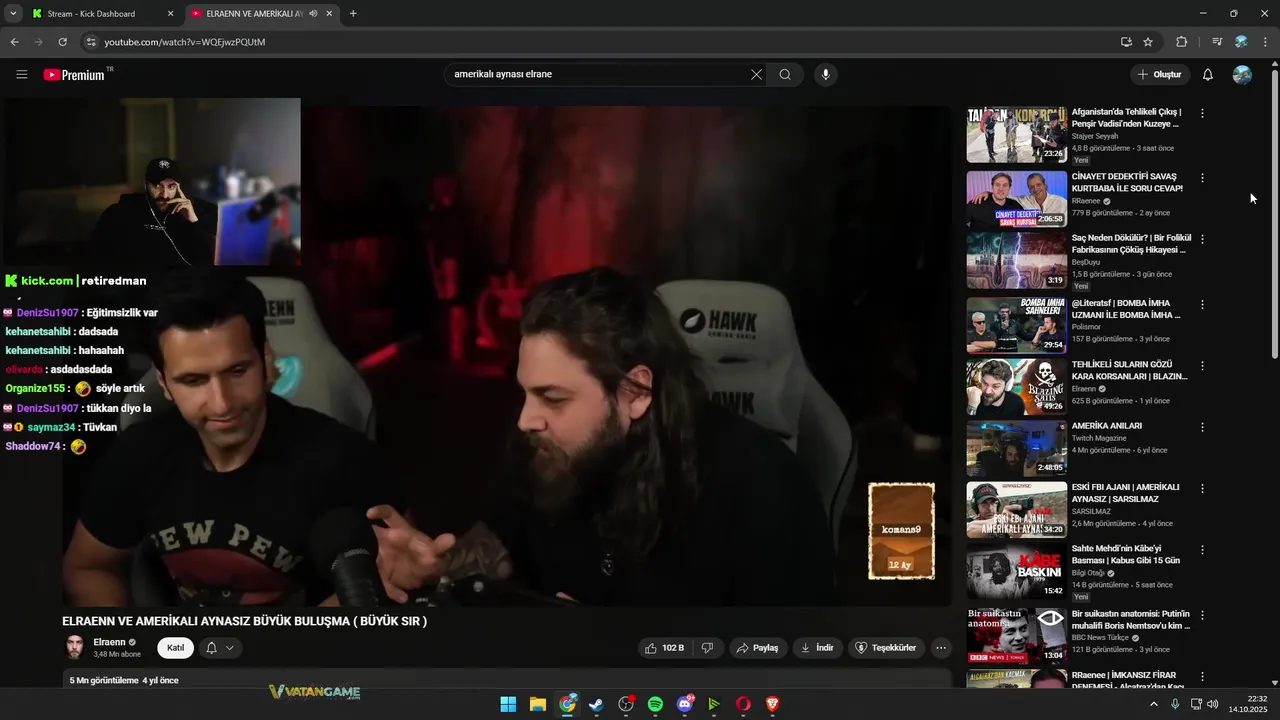Image resolution: width=1280 pixels, height=720 pixels.
Task: Start voice search with the microphone icon
Action: click(825, 74)
